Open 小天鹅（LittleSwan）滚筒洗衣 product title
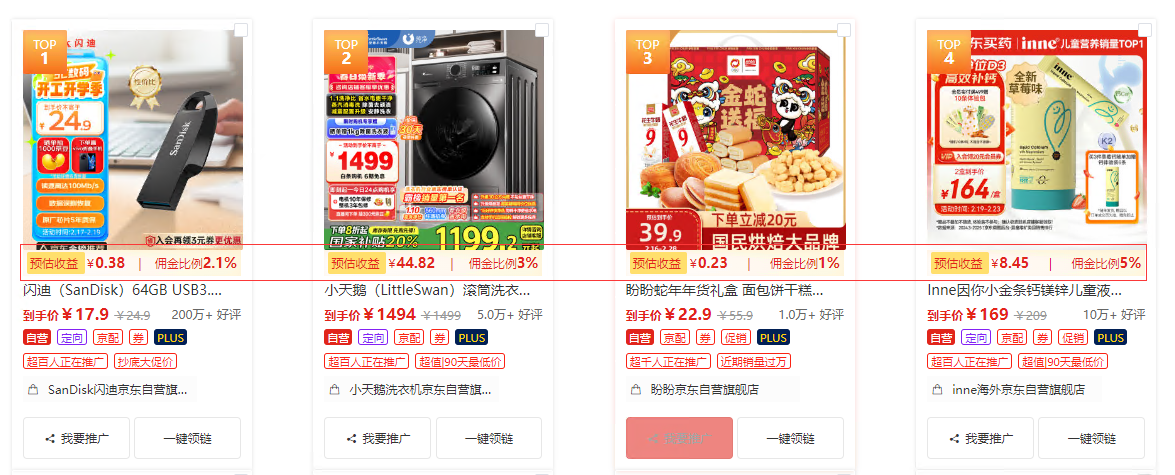This screenshot has width=1175, height=475. [x=428, y=290]
